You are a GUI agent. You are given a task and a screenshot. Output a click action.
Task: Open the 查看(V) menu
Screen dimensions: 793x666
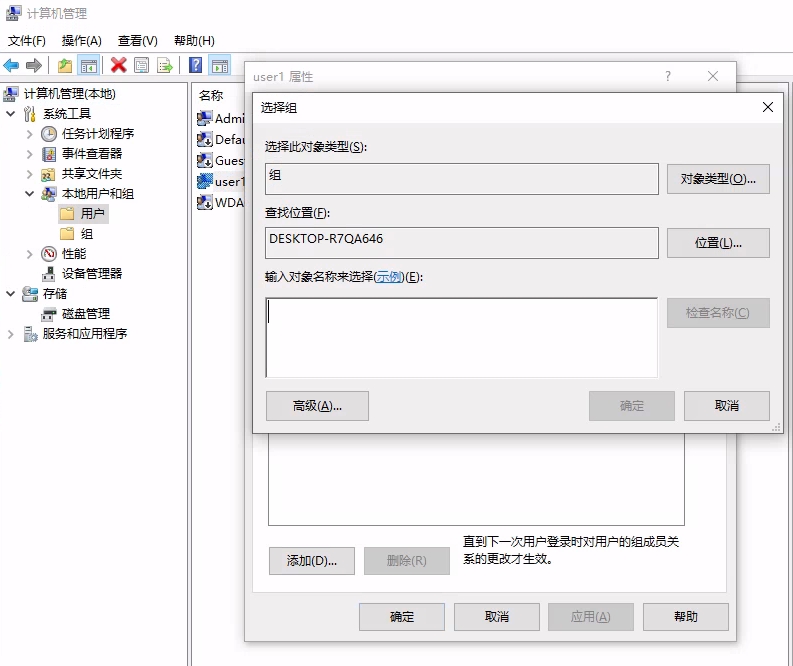click(x=137, y=41)
